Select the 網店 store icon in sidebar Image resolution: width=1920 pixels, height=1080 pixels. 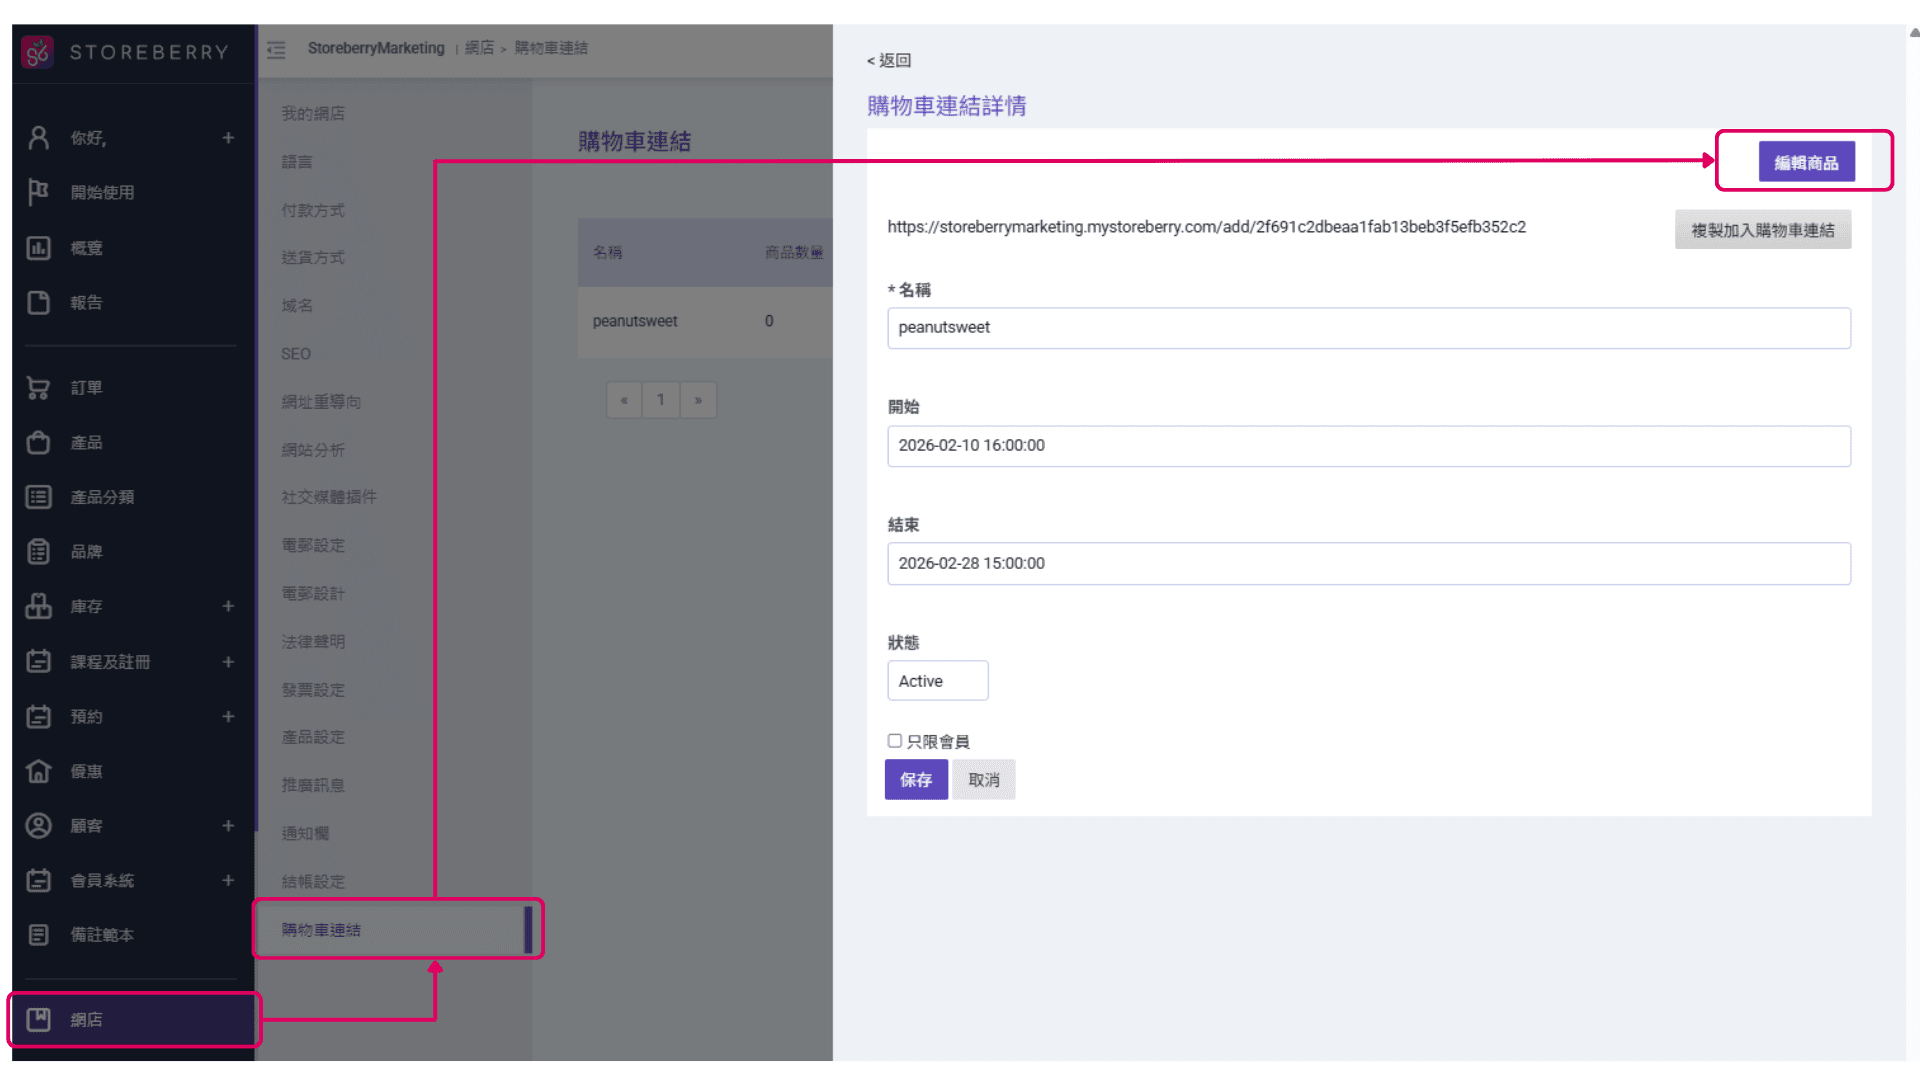point(38,1020)
